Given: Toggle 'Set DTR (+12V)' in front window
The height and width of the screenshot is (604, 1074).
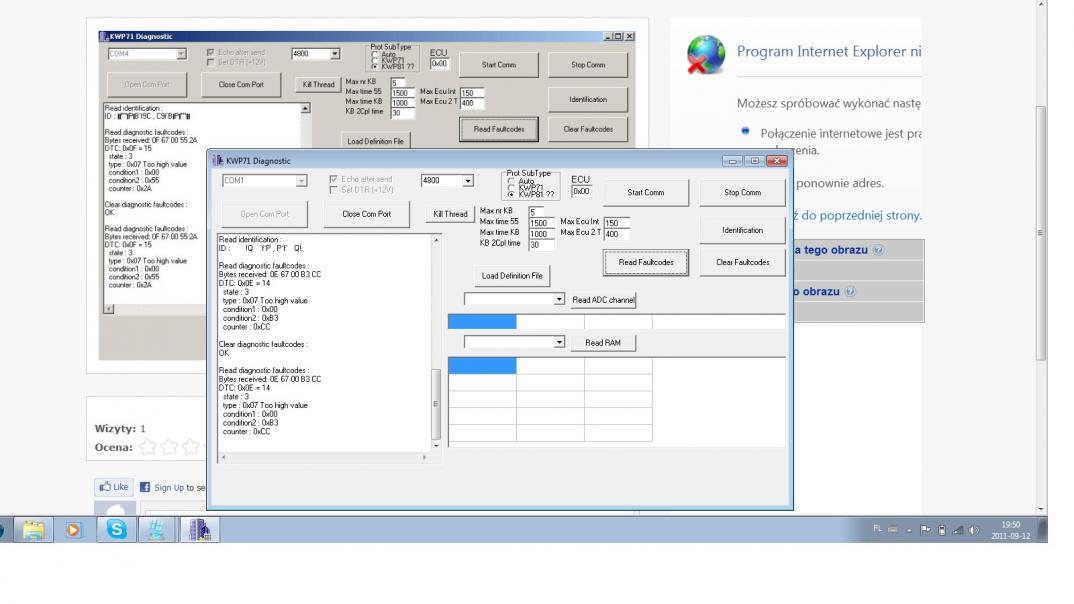Looking at the screenshot, I should [333, 190].
